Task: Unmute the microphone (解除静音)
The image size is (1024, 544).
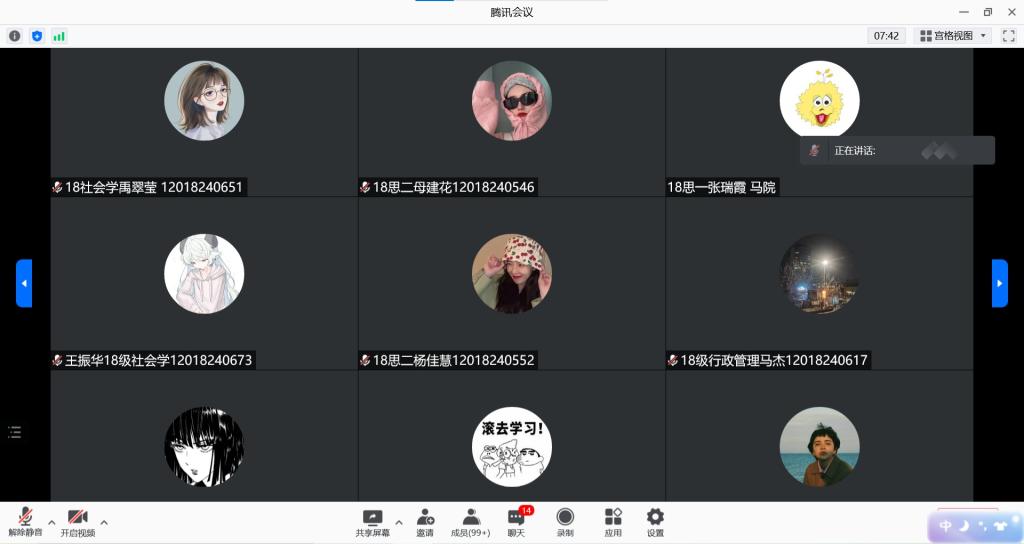Action: [25, 521]
